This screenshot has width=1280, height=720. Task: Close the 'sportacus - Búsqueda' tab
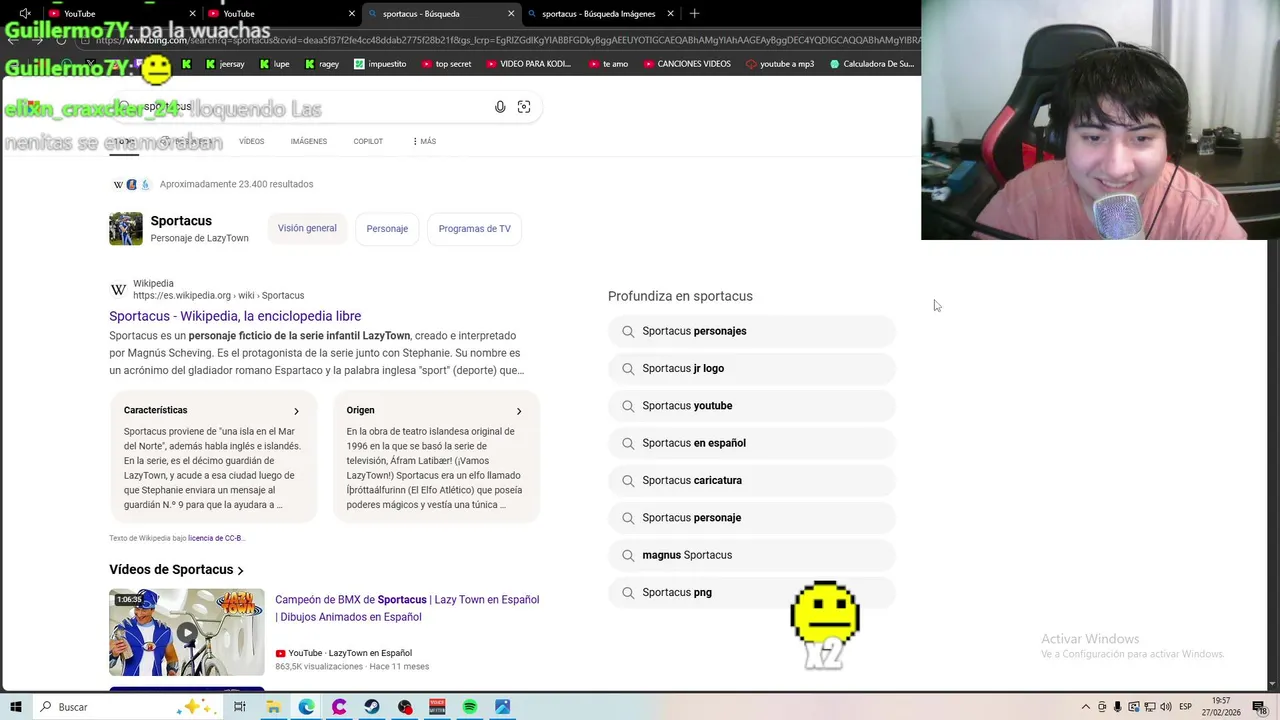tap(511, 14)
